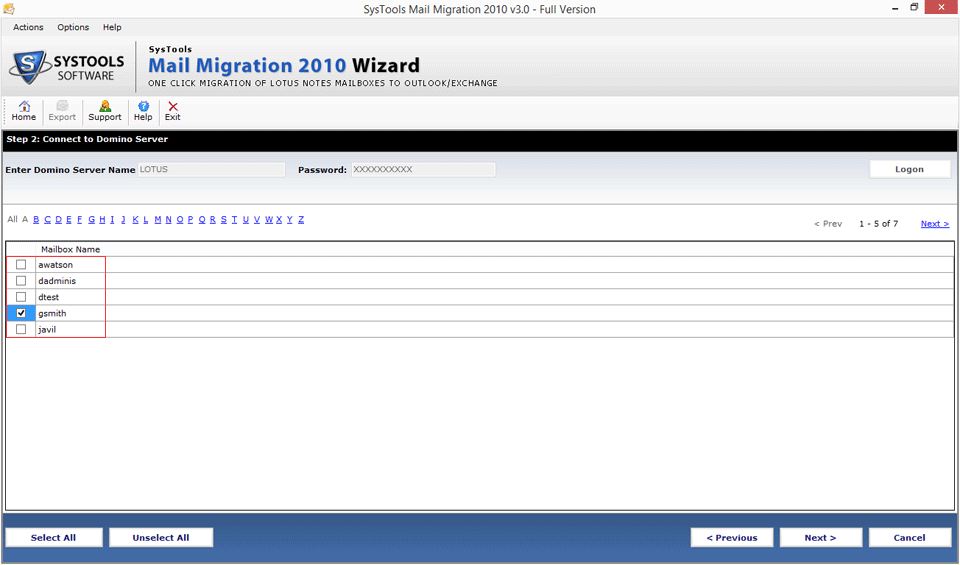Click the Domino Server Name field
The width and height of the screenshot is (960, 565).
212,170
